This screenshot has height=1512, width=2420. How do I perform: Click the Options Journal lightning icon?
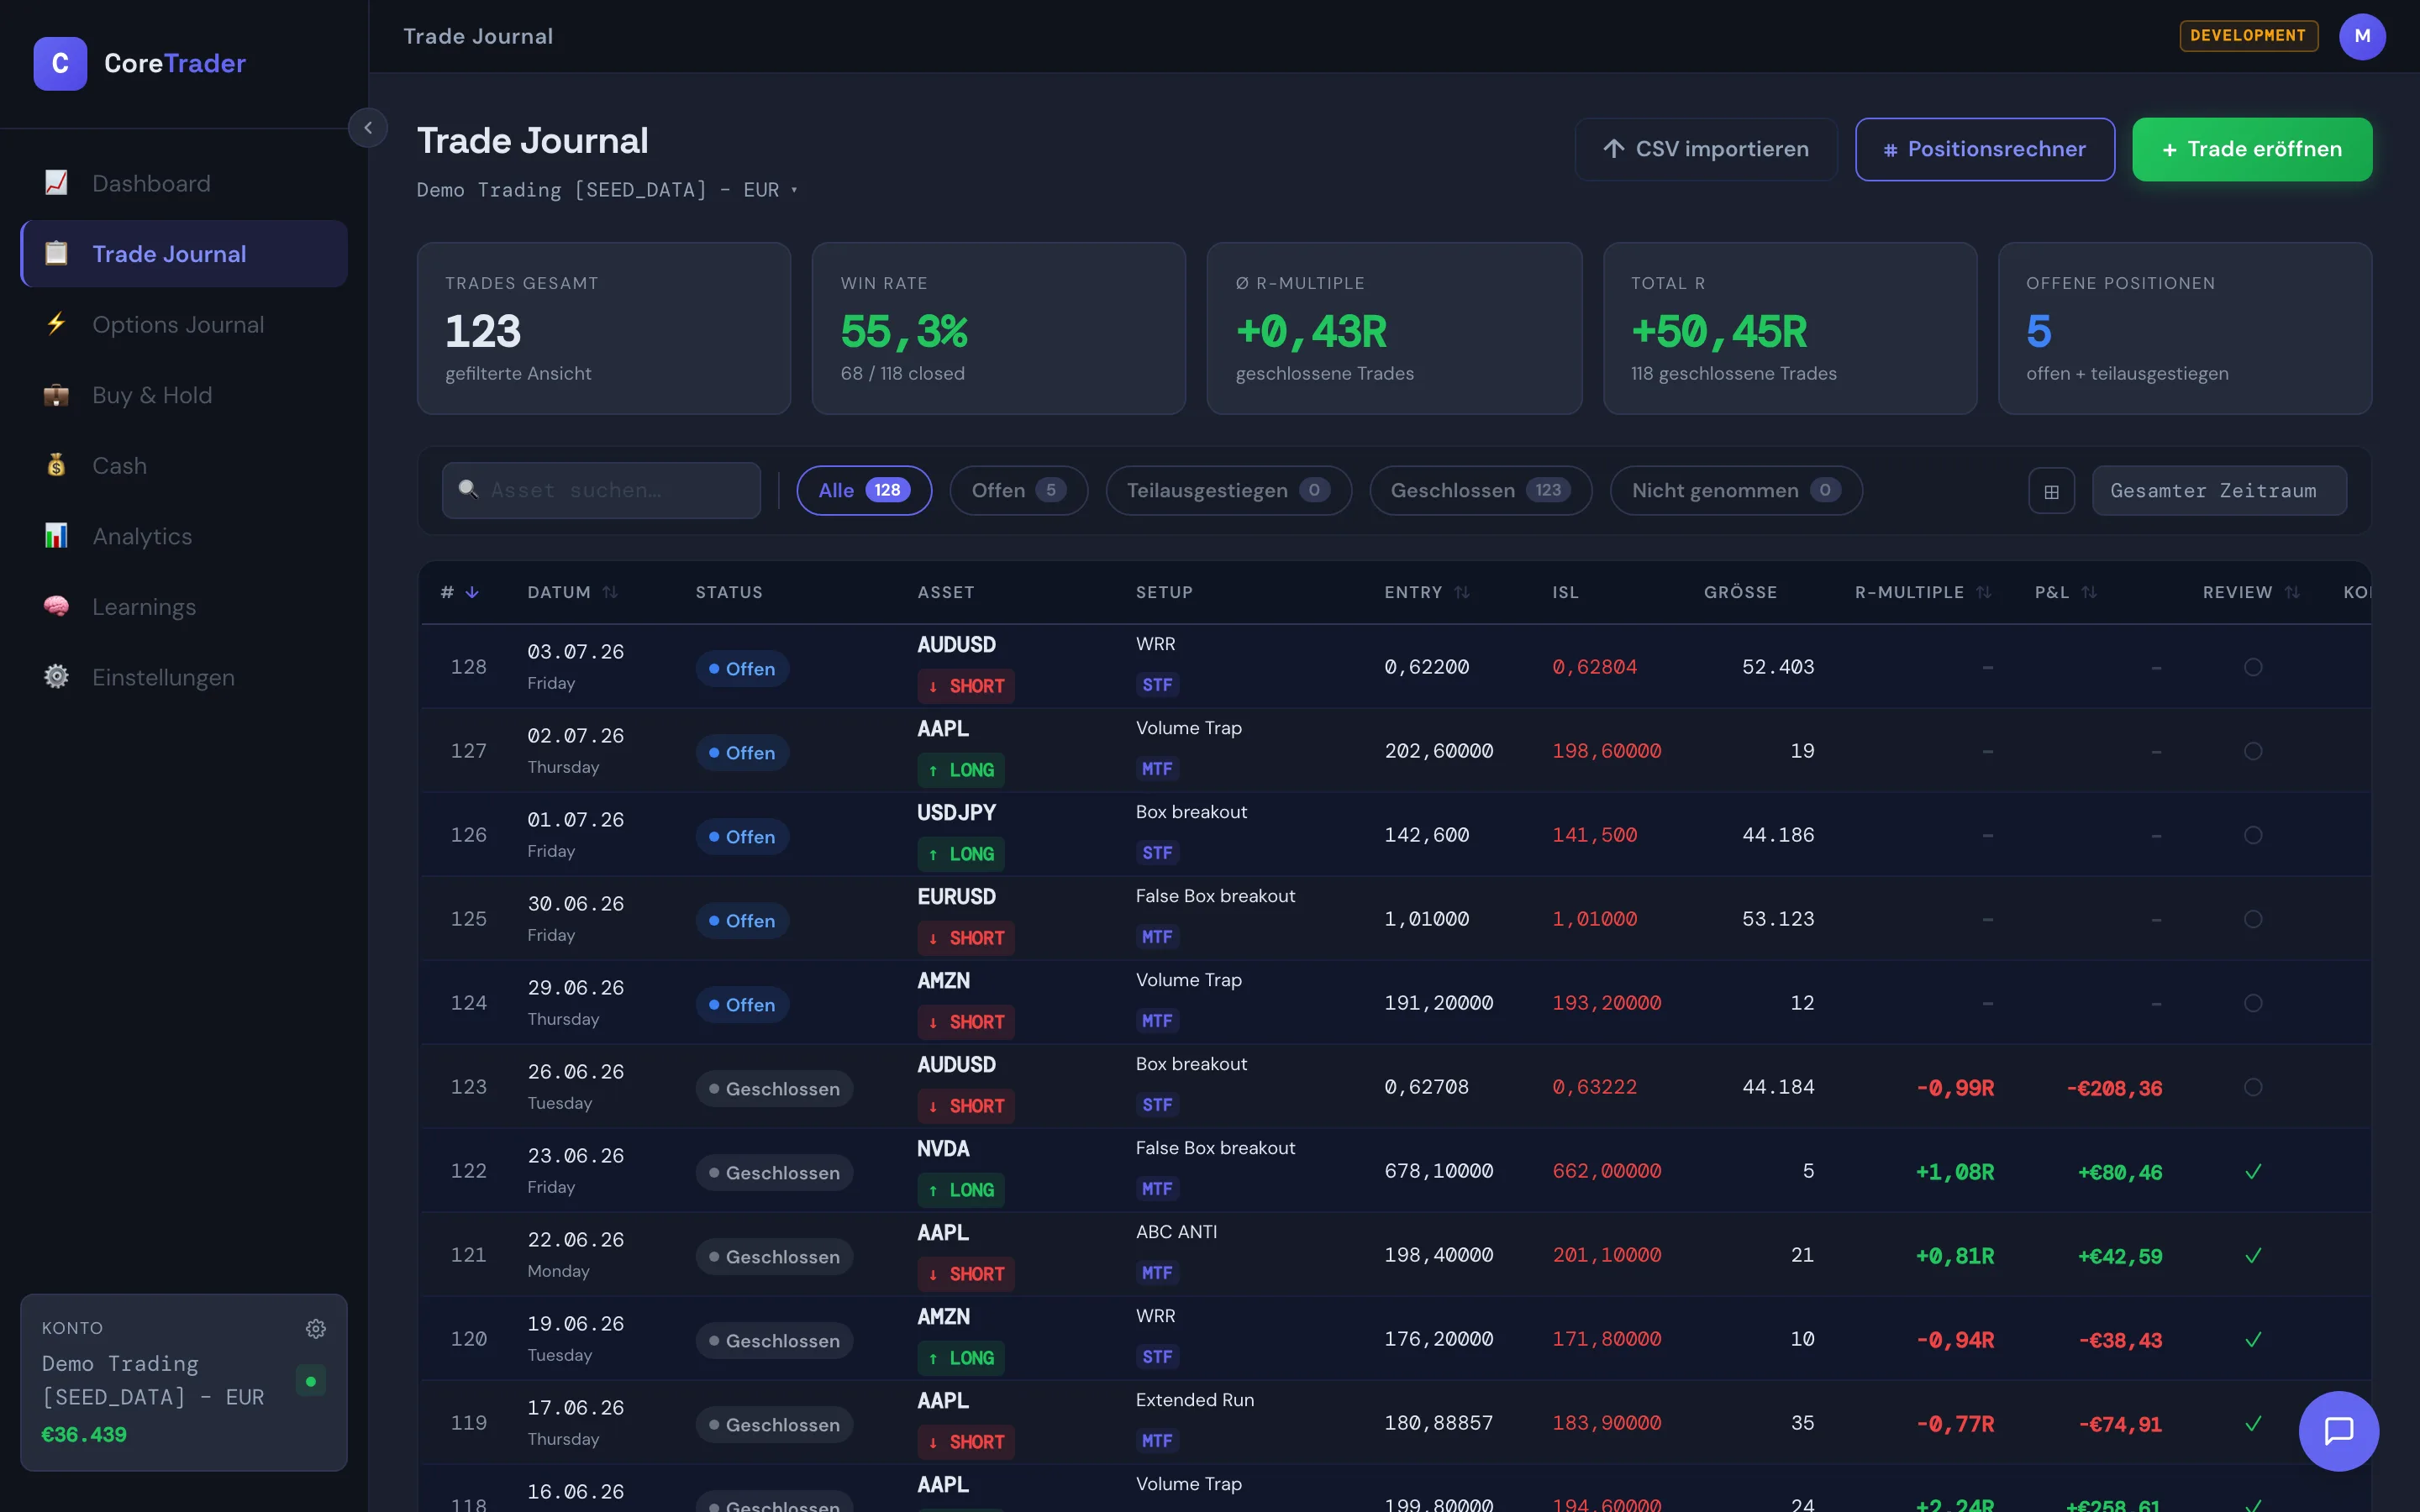(56, 324)
